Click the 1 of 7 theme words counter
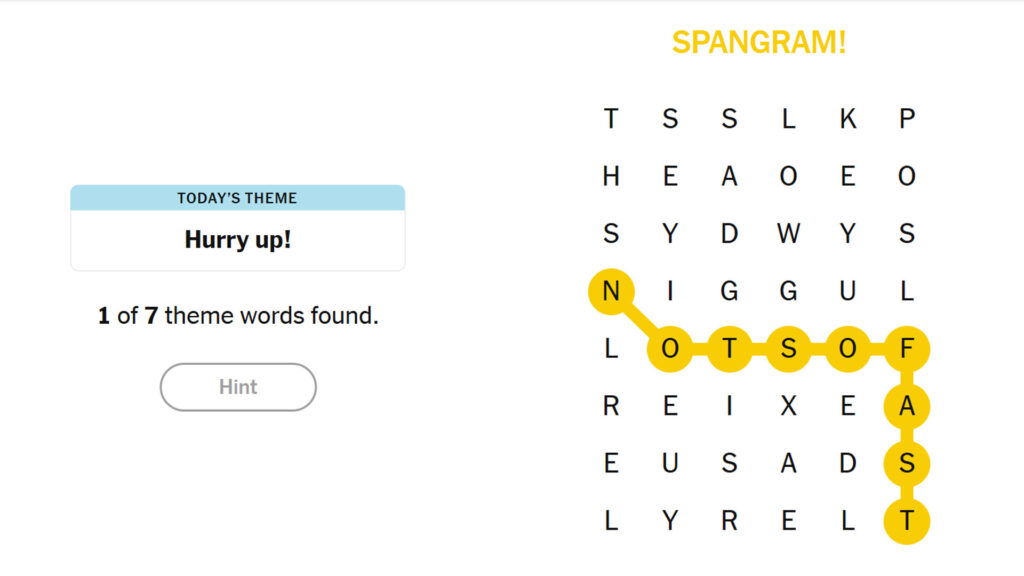Screen dimensions: 1024x576 (237, 315)
